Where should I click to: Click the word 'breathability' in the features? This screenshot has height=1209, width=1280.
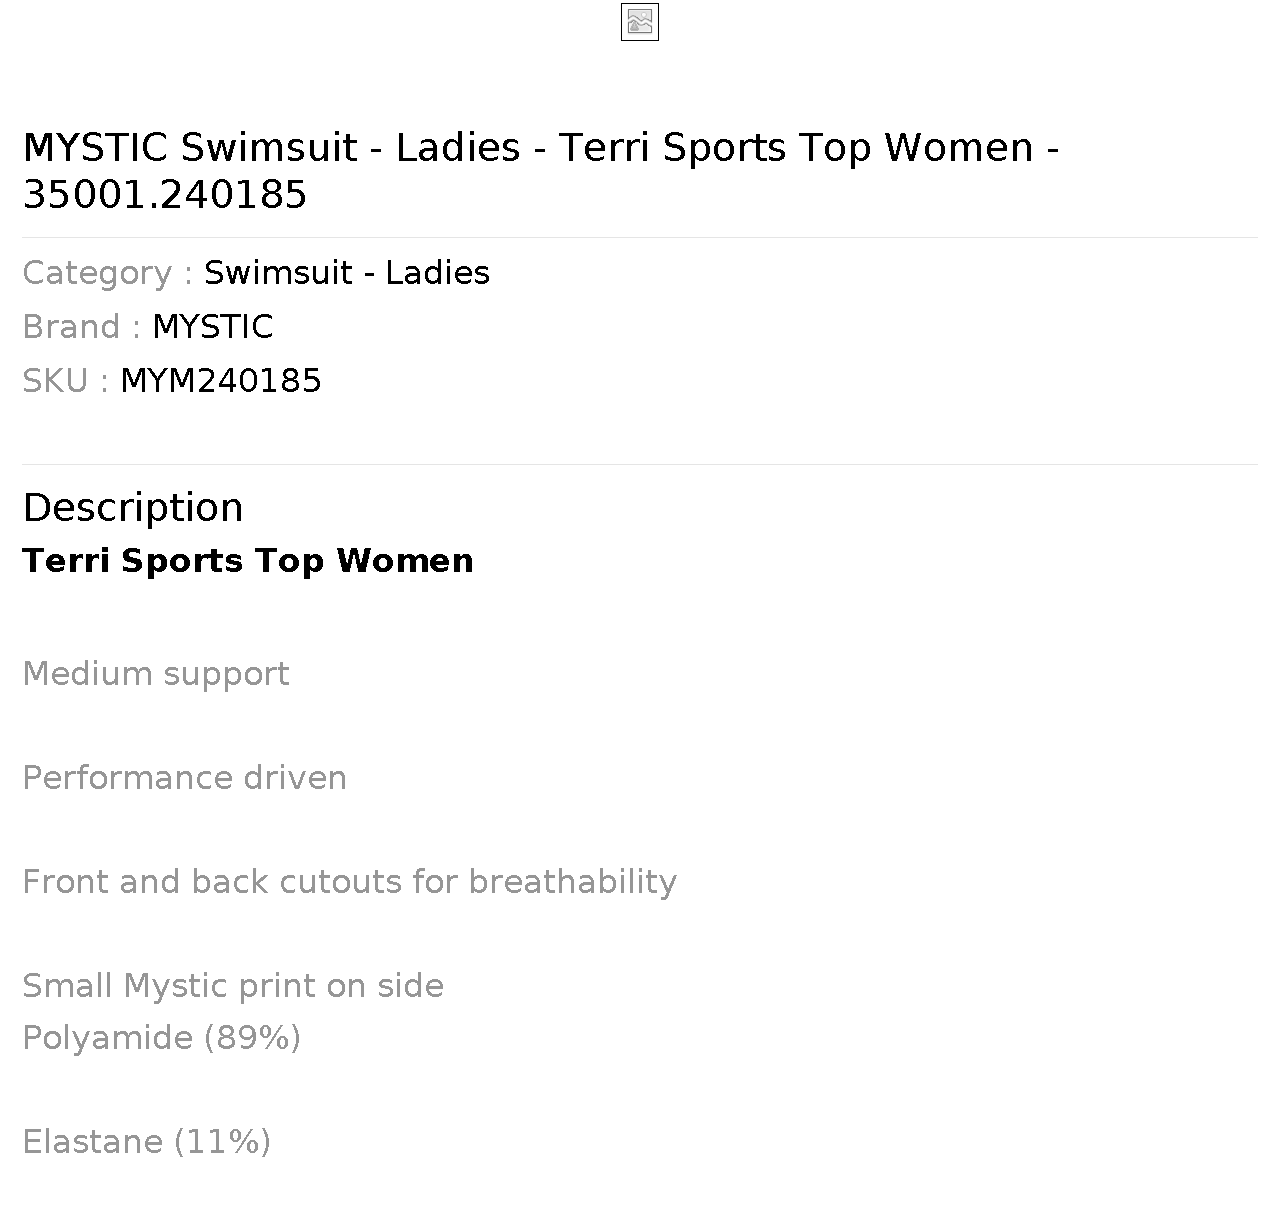point(573,882)
